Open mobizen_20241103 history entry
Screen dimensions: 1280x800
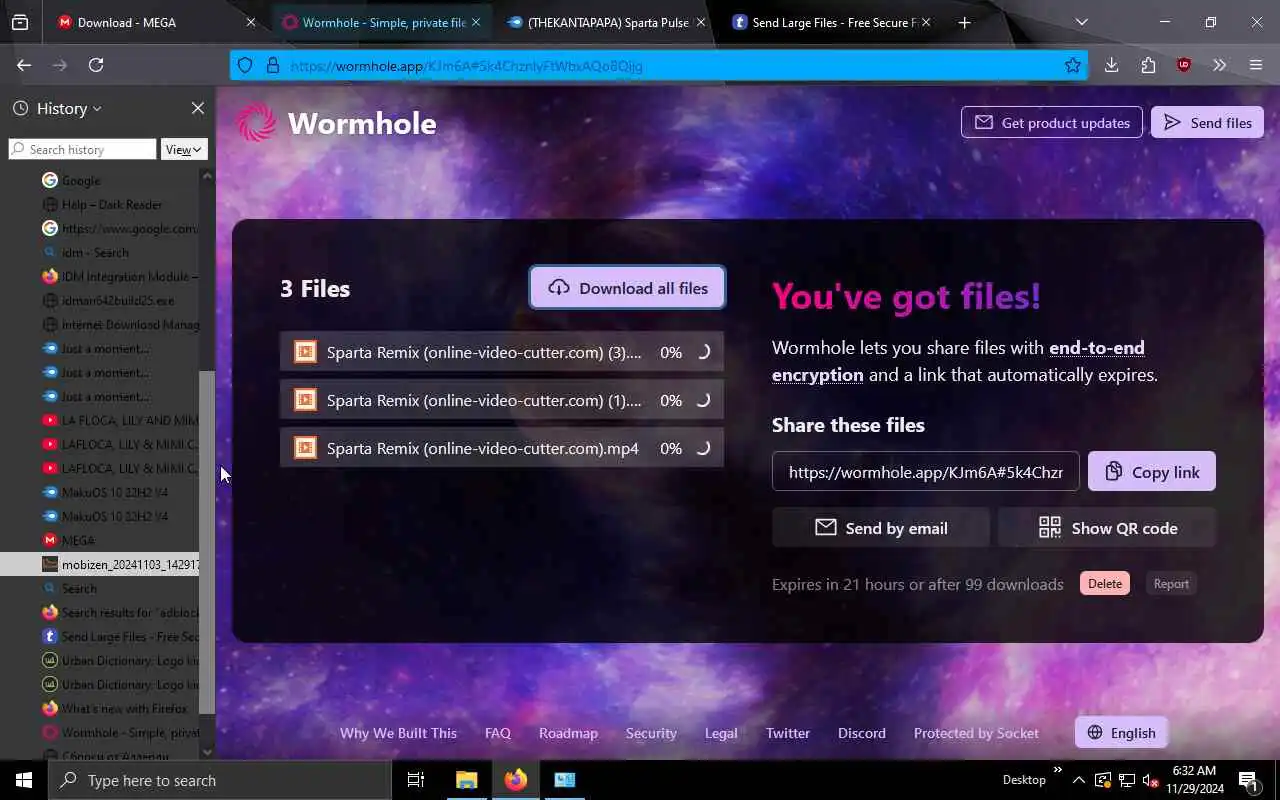(100, 564)
